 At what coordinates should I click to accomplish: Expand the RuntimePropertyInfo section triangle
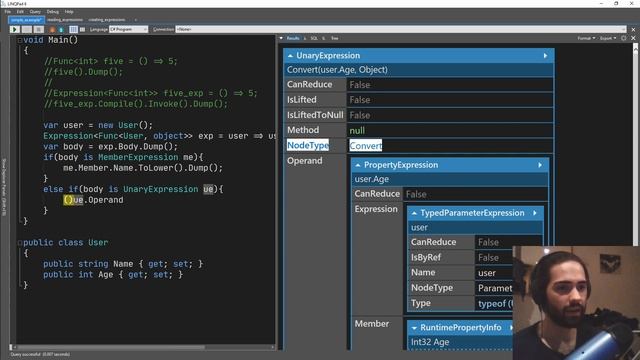tap(414, 328)
